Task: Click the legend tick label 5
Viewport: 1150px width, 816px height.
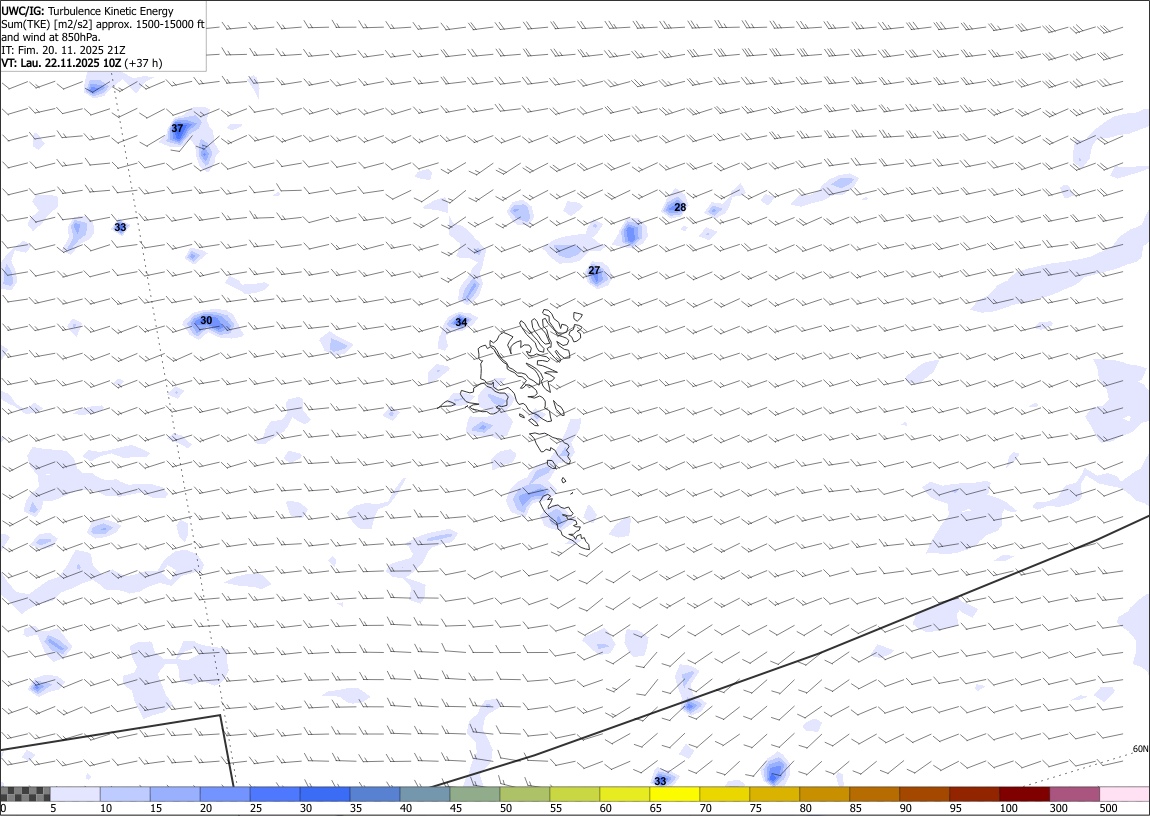Action: [53, 808]
